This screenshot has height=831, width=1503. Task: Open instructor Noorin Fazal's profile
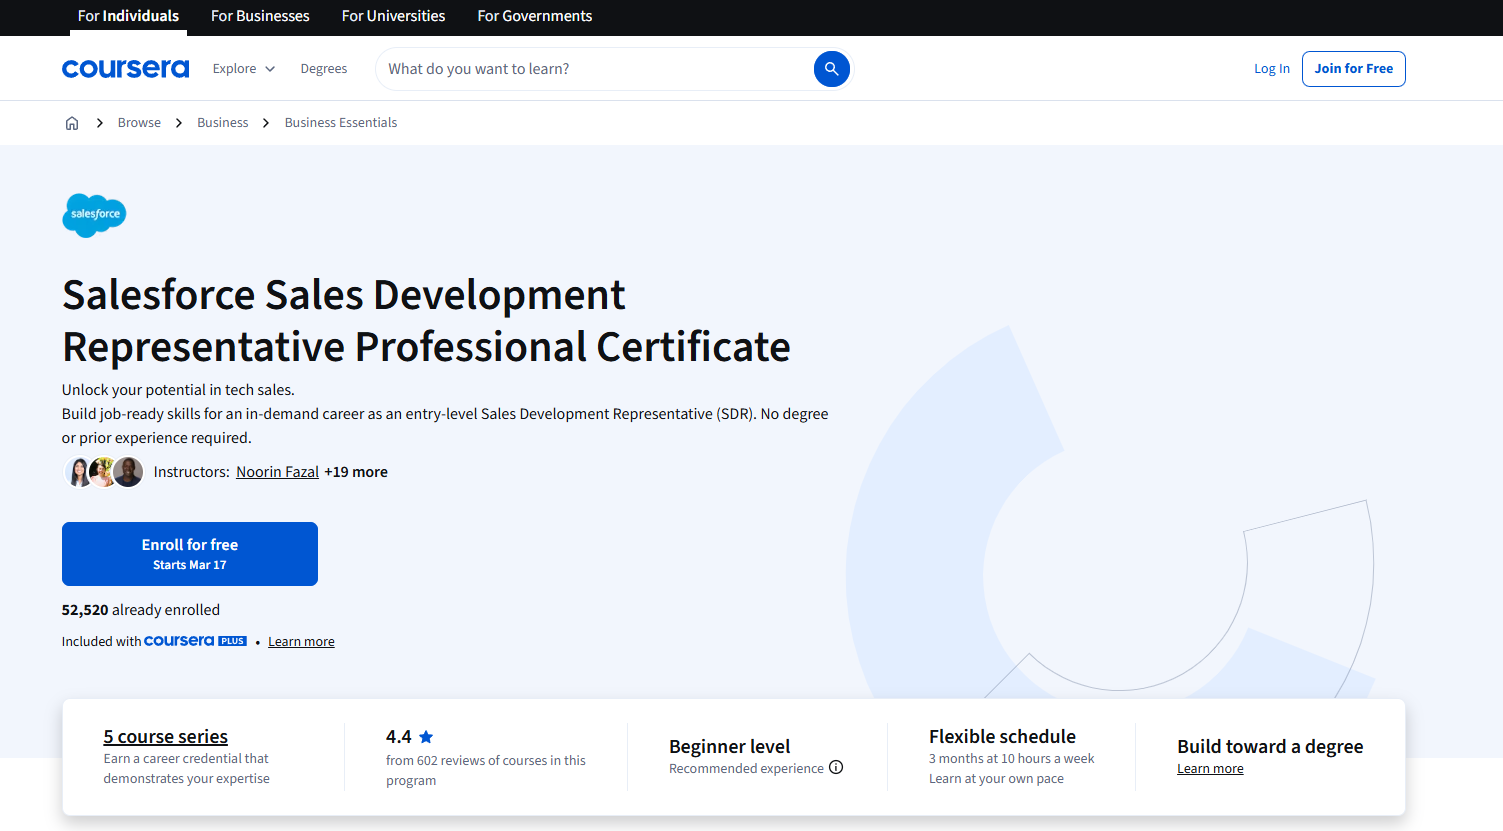point(277,472)
